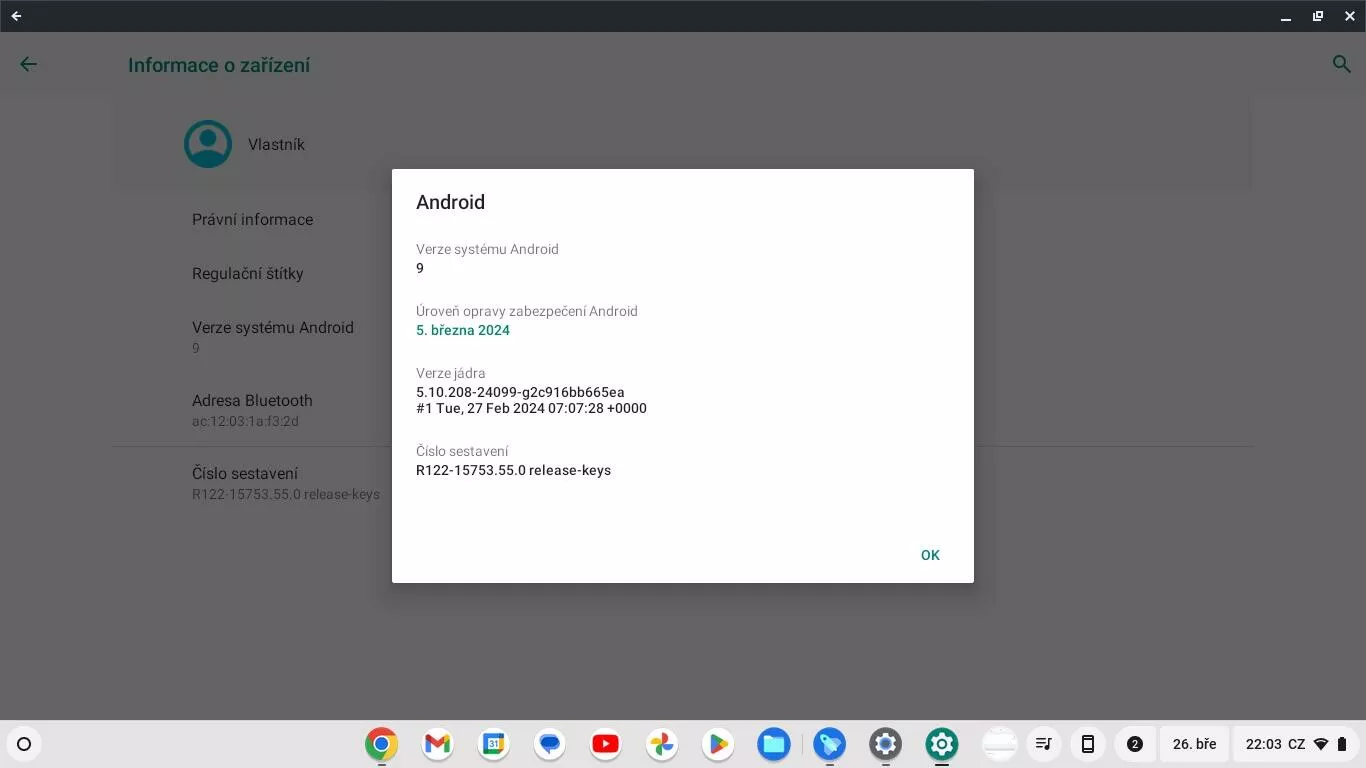This screenshot has width=1366, height=768.
Task: Open the blue rocket app on the shelf
Action: pos(829,744)
